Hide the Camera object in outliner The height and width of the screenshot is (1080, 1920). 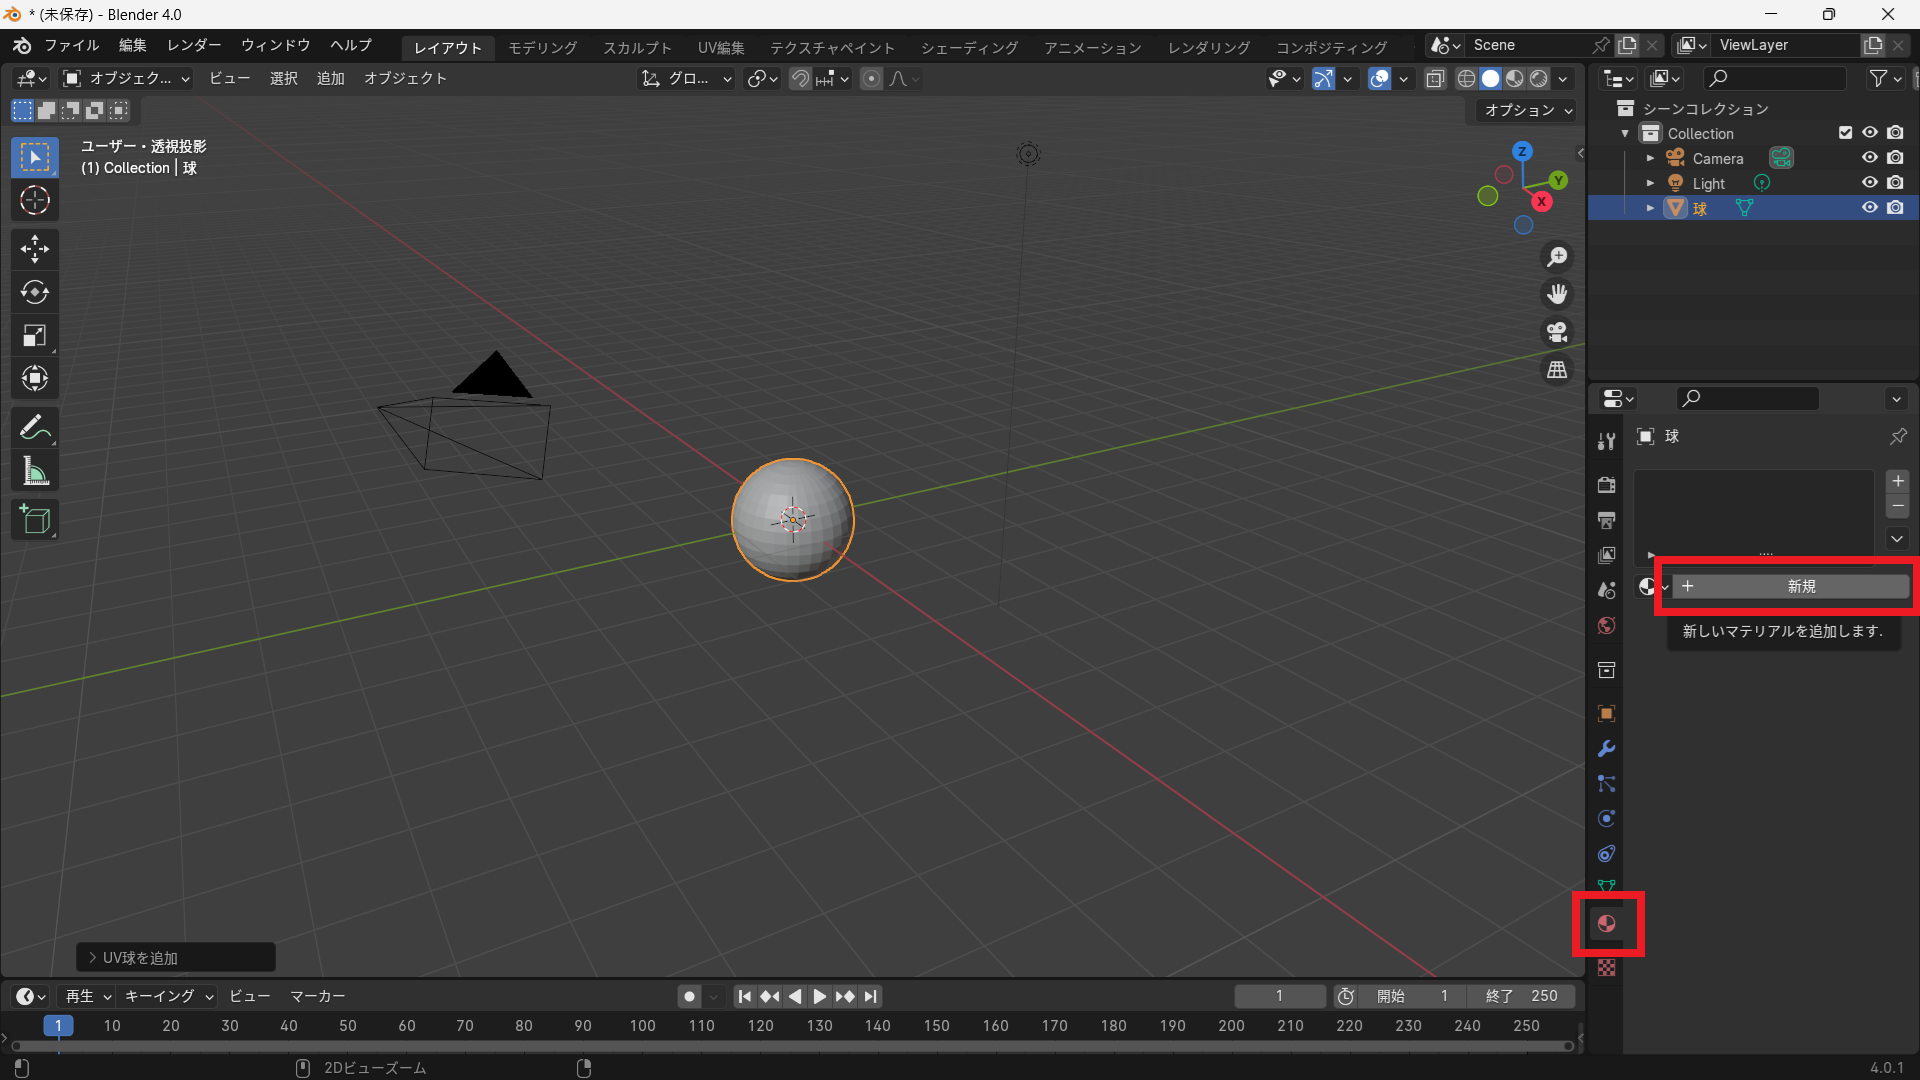(1869, 158)
